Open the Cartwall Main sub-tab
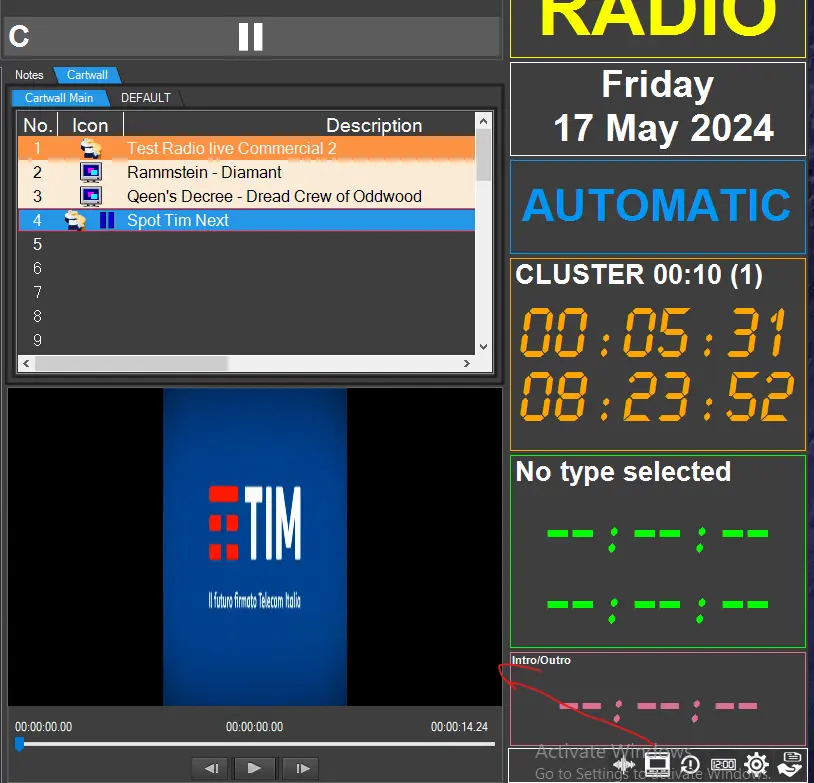 (59, 98)
